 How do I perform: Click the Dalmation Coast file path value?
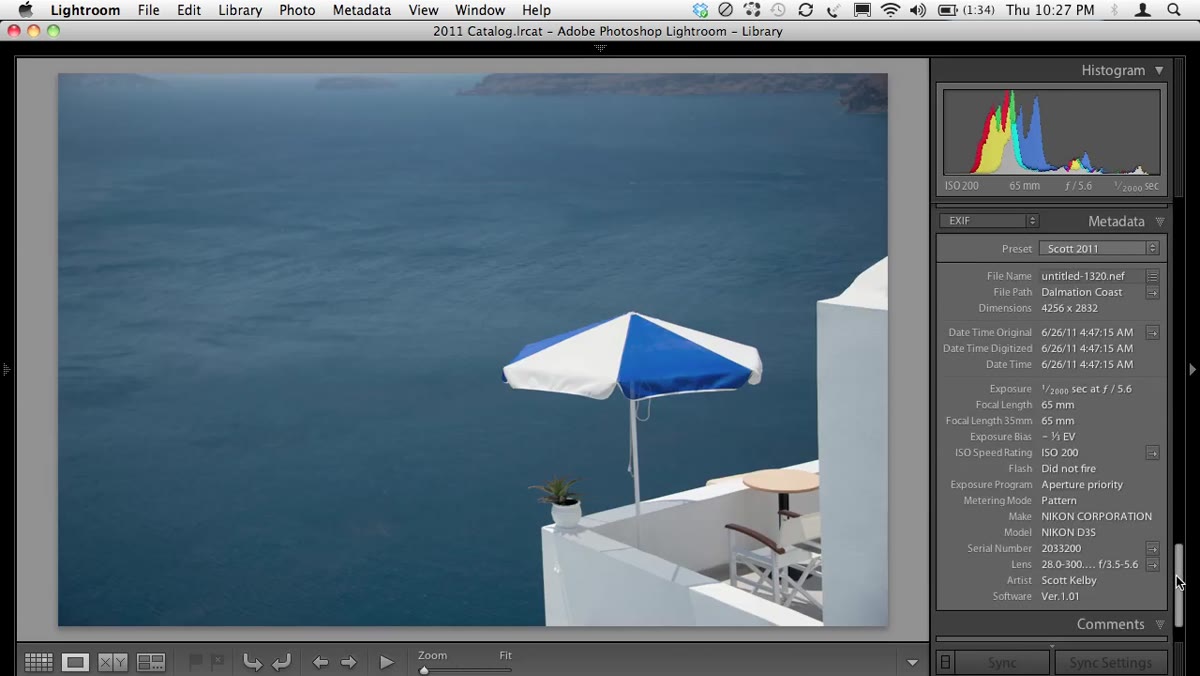1082,292
